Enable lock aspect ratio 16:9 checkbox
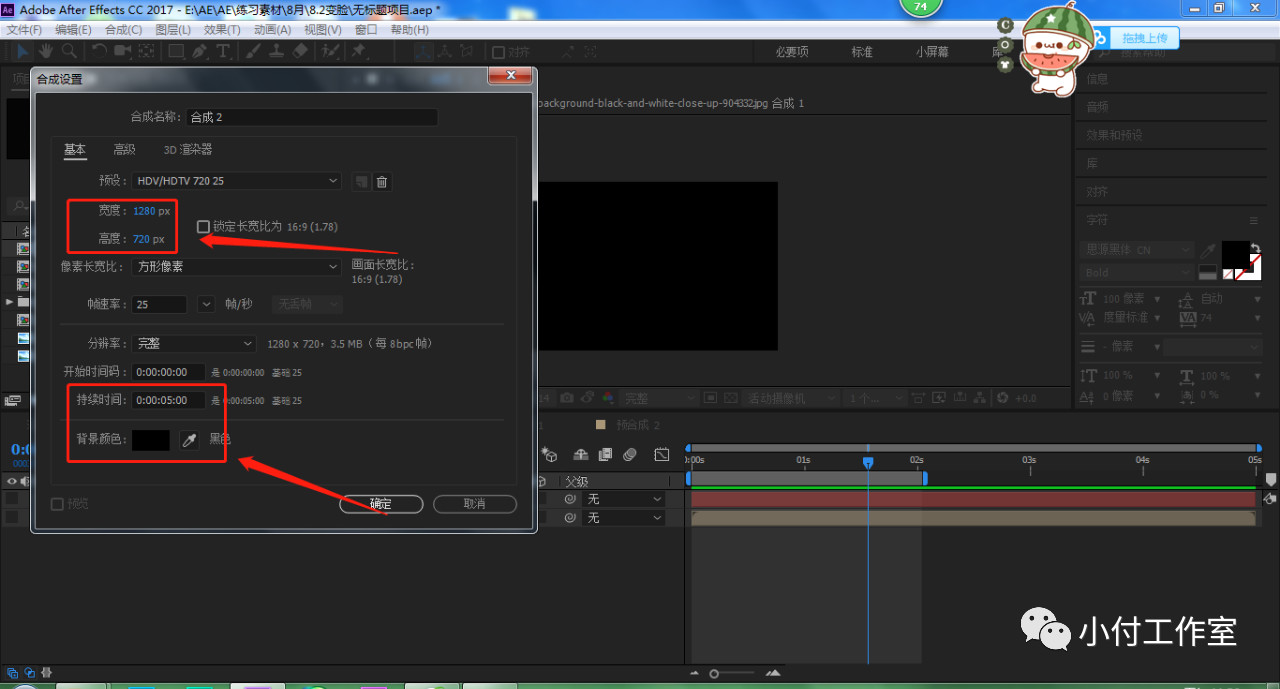This screenshot has width=1280, height=689. pyautogui.click(x=204, y=227)
